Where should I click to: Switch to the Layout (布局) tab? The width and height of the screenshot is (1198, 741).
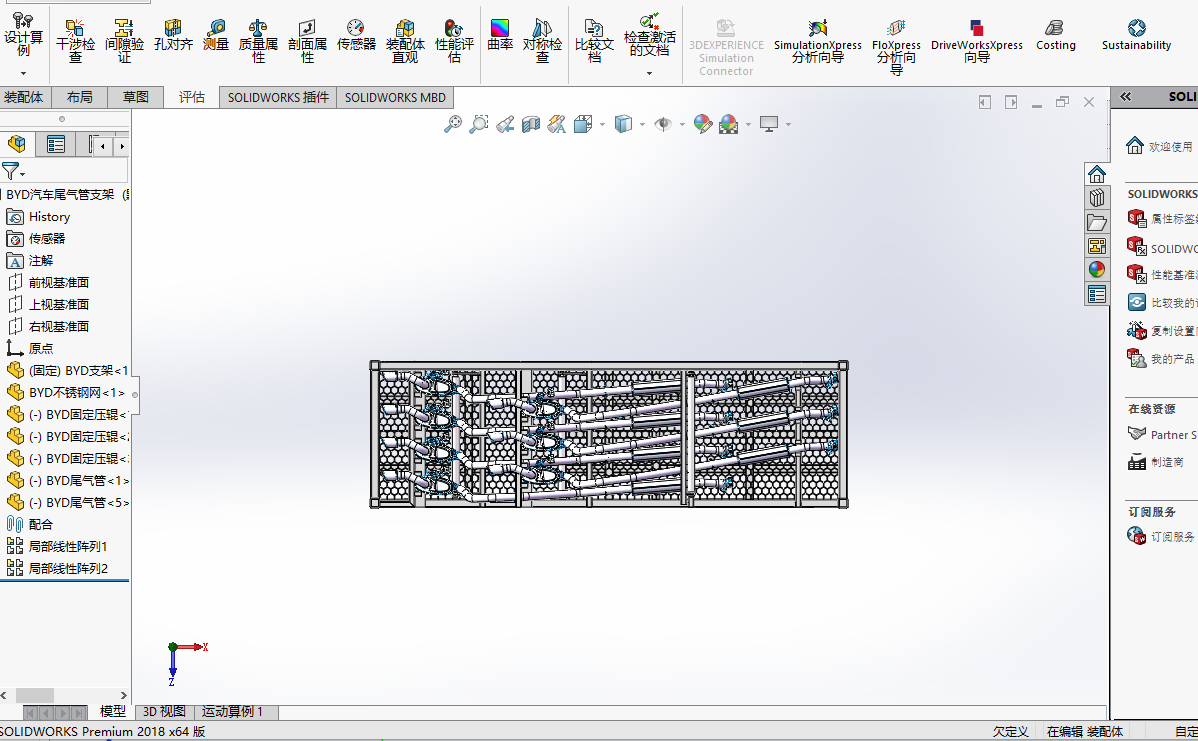pyautogui.click(x=79, y=97)
